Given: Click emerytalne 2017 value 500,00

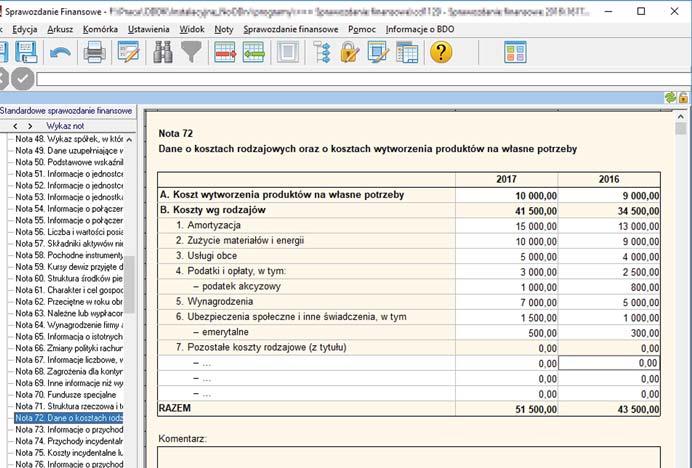Looking at the screenshot, I should tap(507, 333).
